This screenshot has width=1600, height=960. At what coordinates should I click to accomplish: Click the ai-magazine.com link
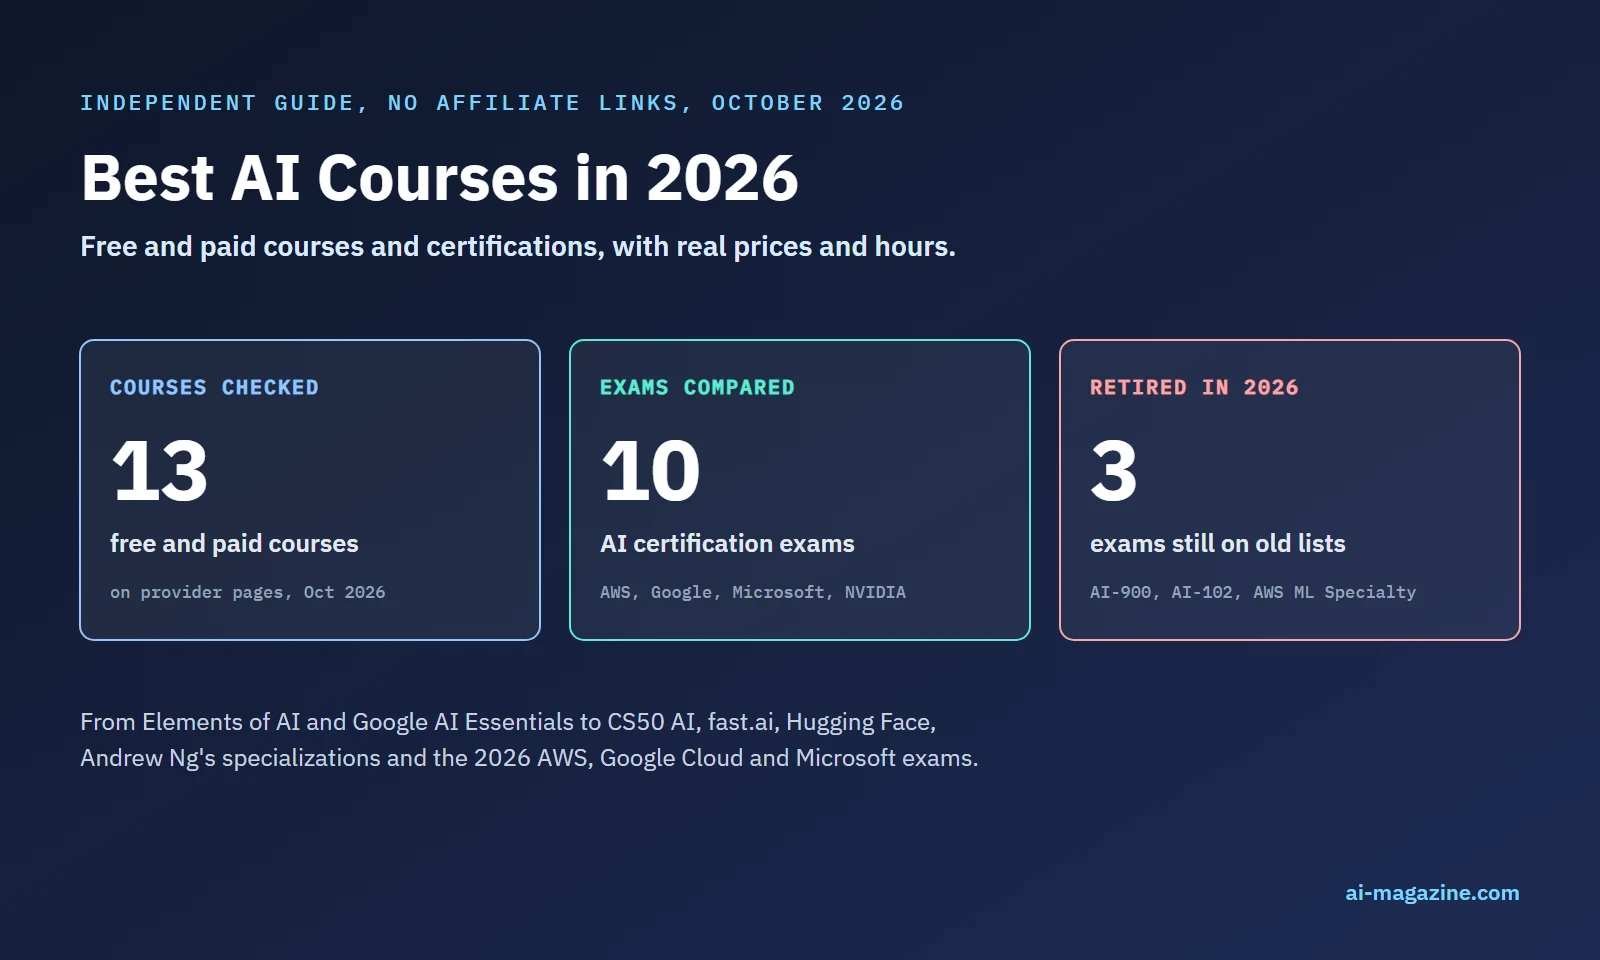point(1432,893)
